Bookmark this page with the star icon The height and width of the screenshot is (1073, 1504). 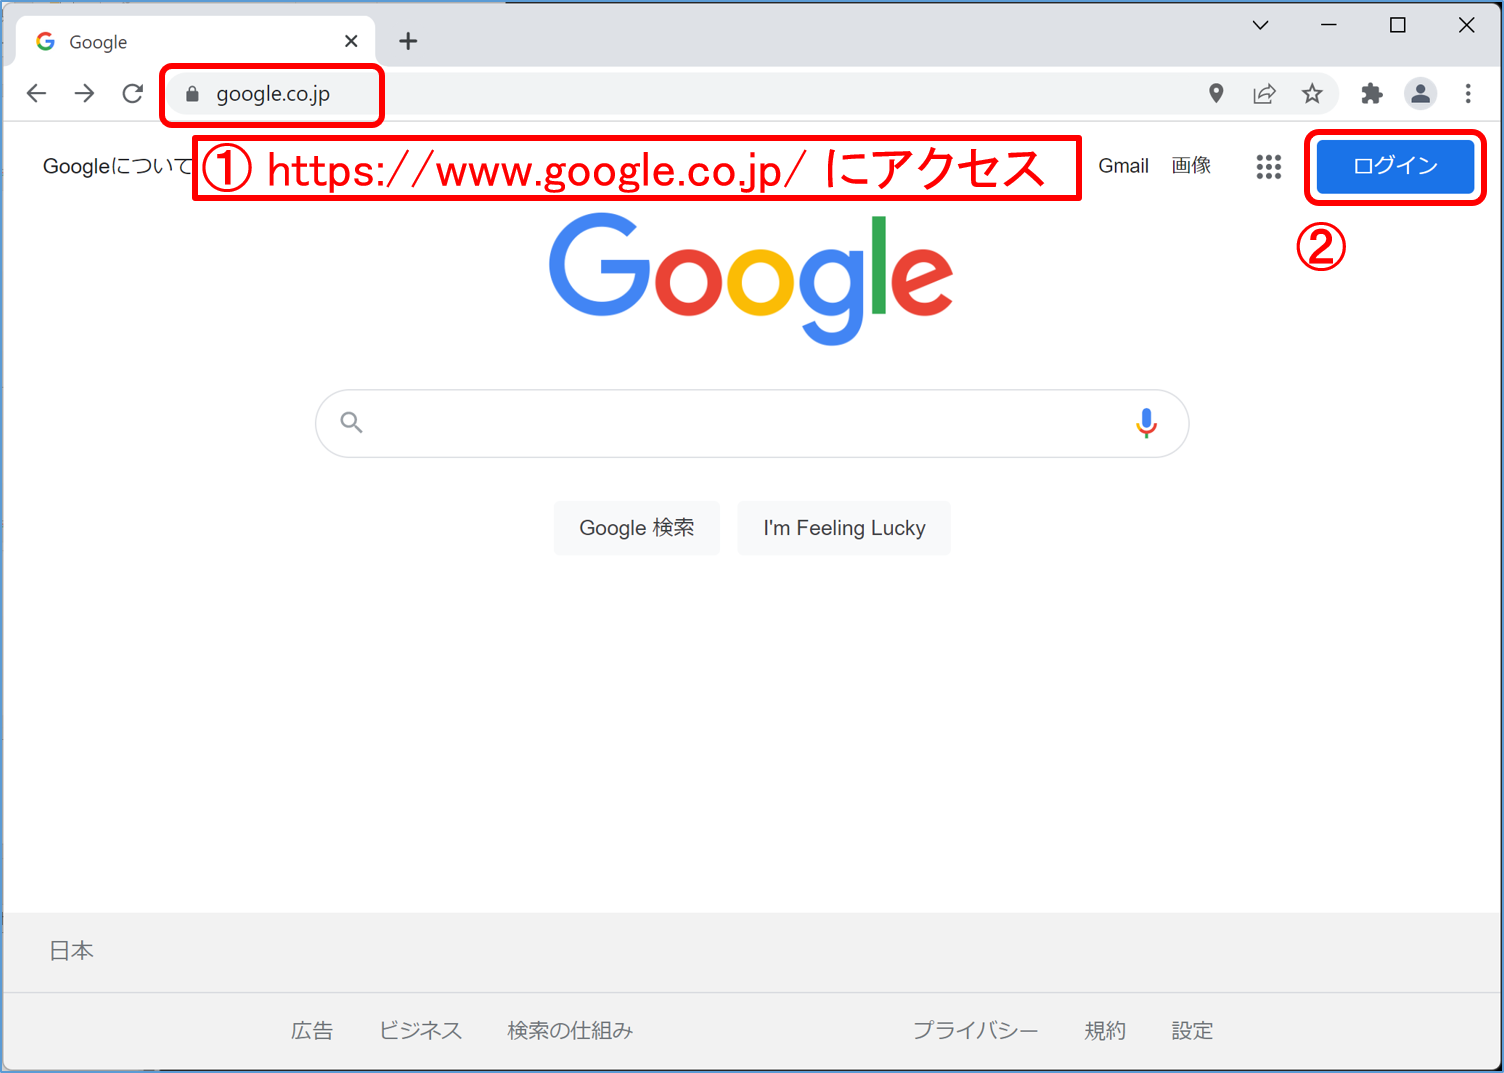(1312, 93)
